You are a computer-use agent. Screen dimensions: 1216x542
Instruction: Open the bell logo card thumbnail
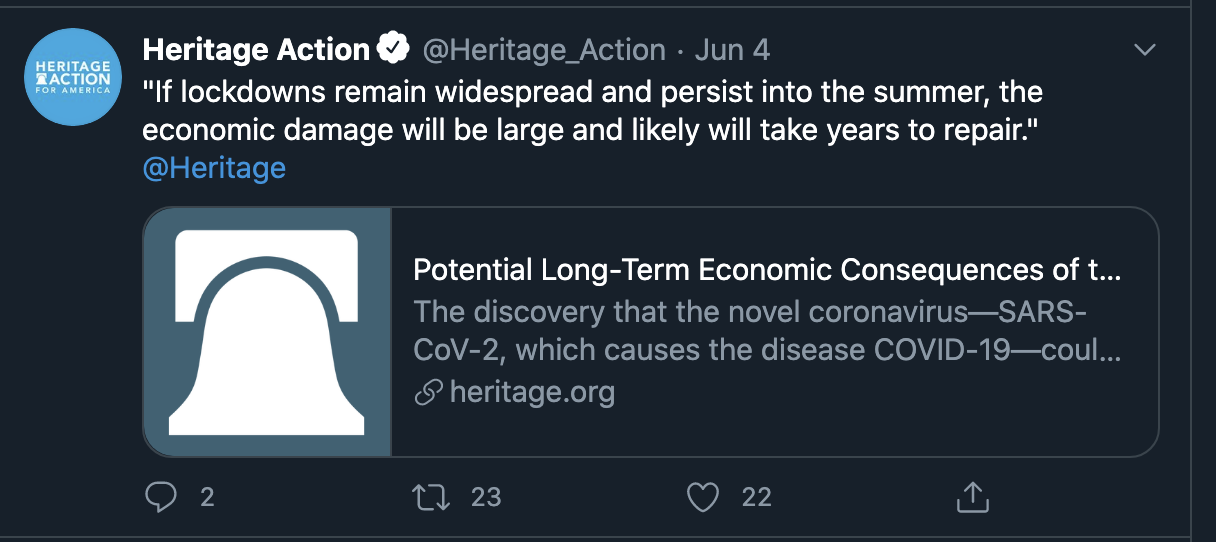[x=267, y=332]
